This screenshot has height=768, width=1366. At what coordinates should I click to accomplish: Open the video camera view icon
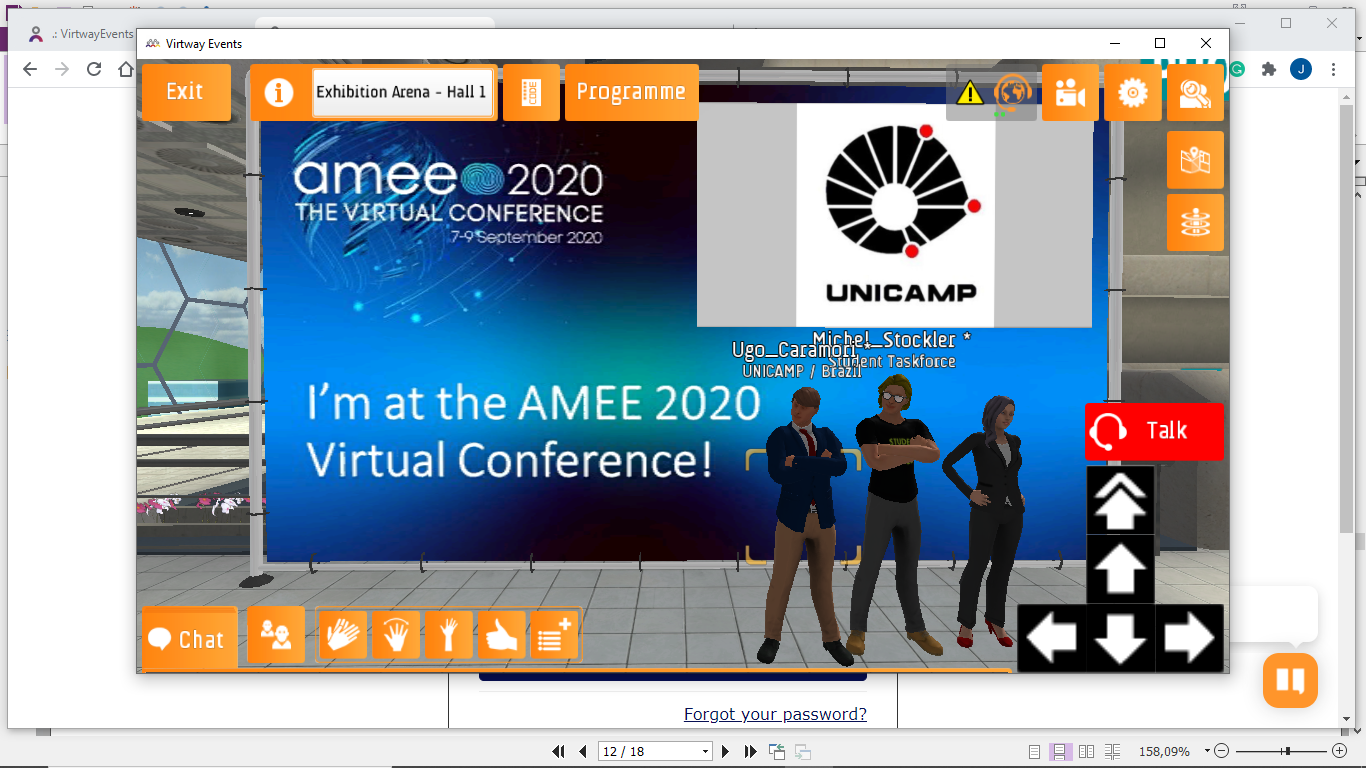[x=1070, y=93]
